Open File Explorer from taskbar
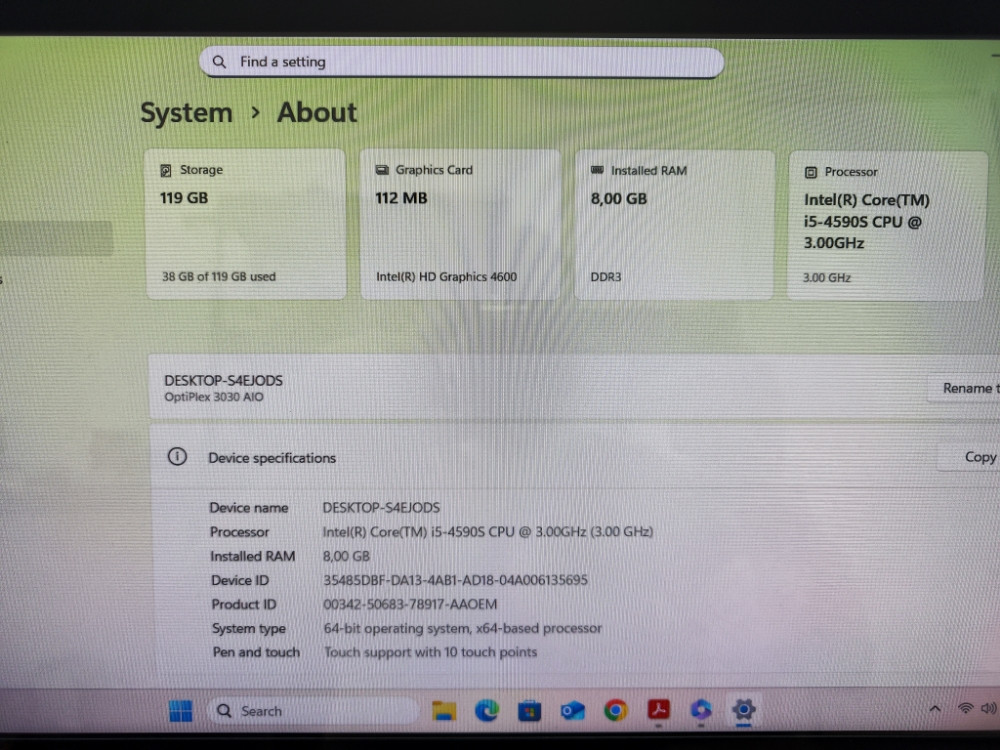The height and width of the screenshot is (750, 1000). pos(444,710)
